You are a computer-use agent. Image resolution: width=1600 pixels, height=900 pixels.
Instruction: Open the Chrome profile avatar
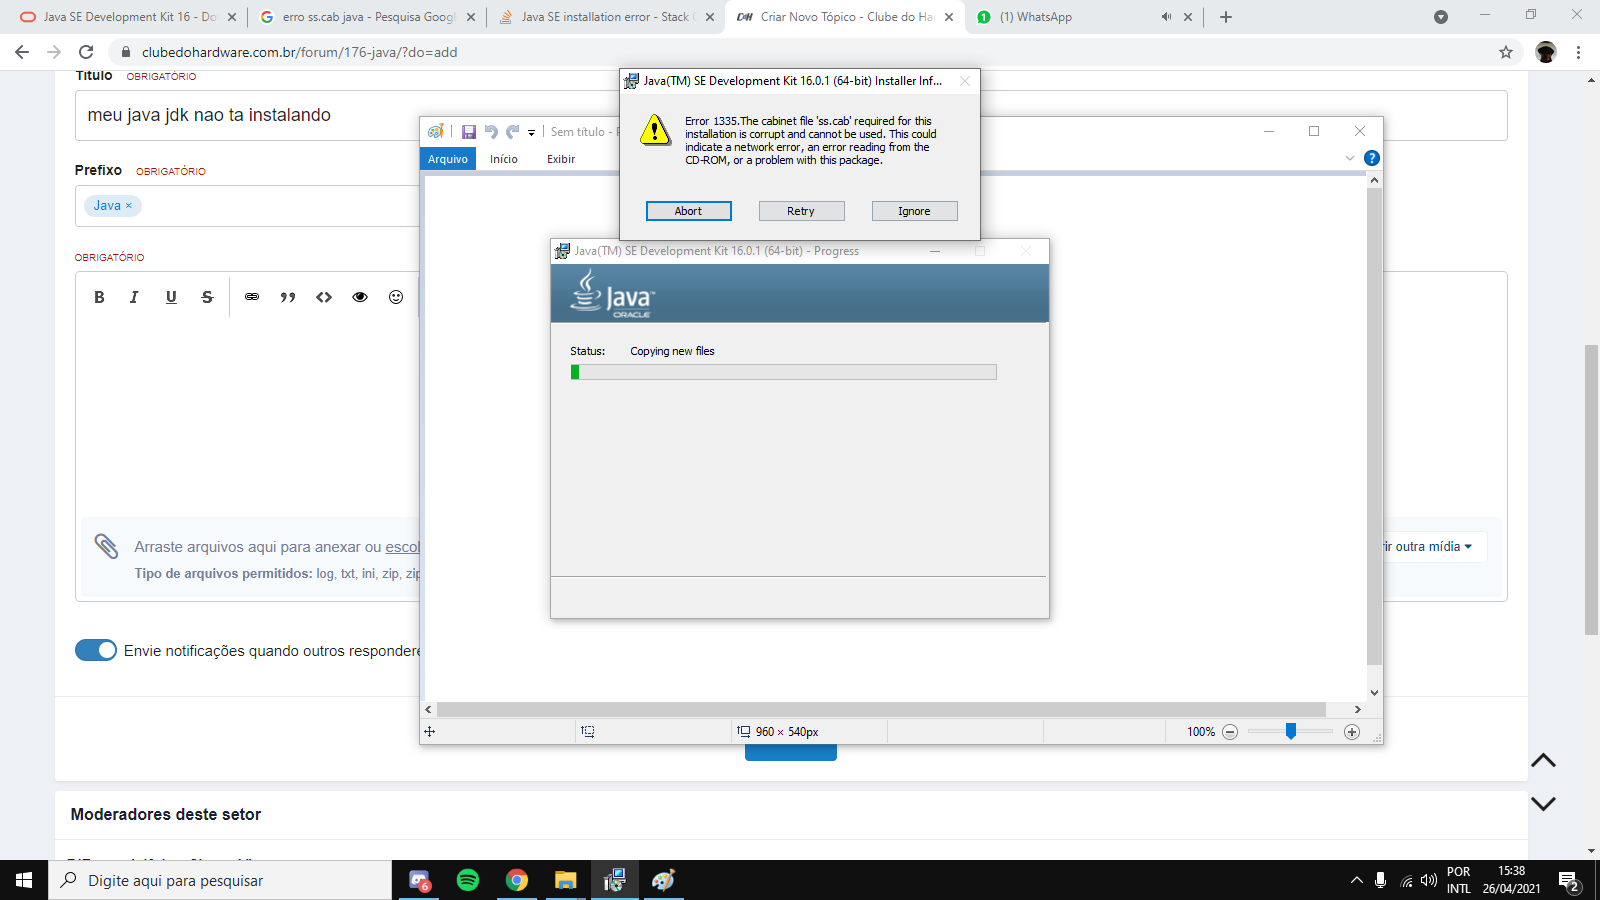click(x=1546, y=52)
